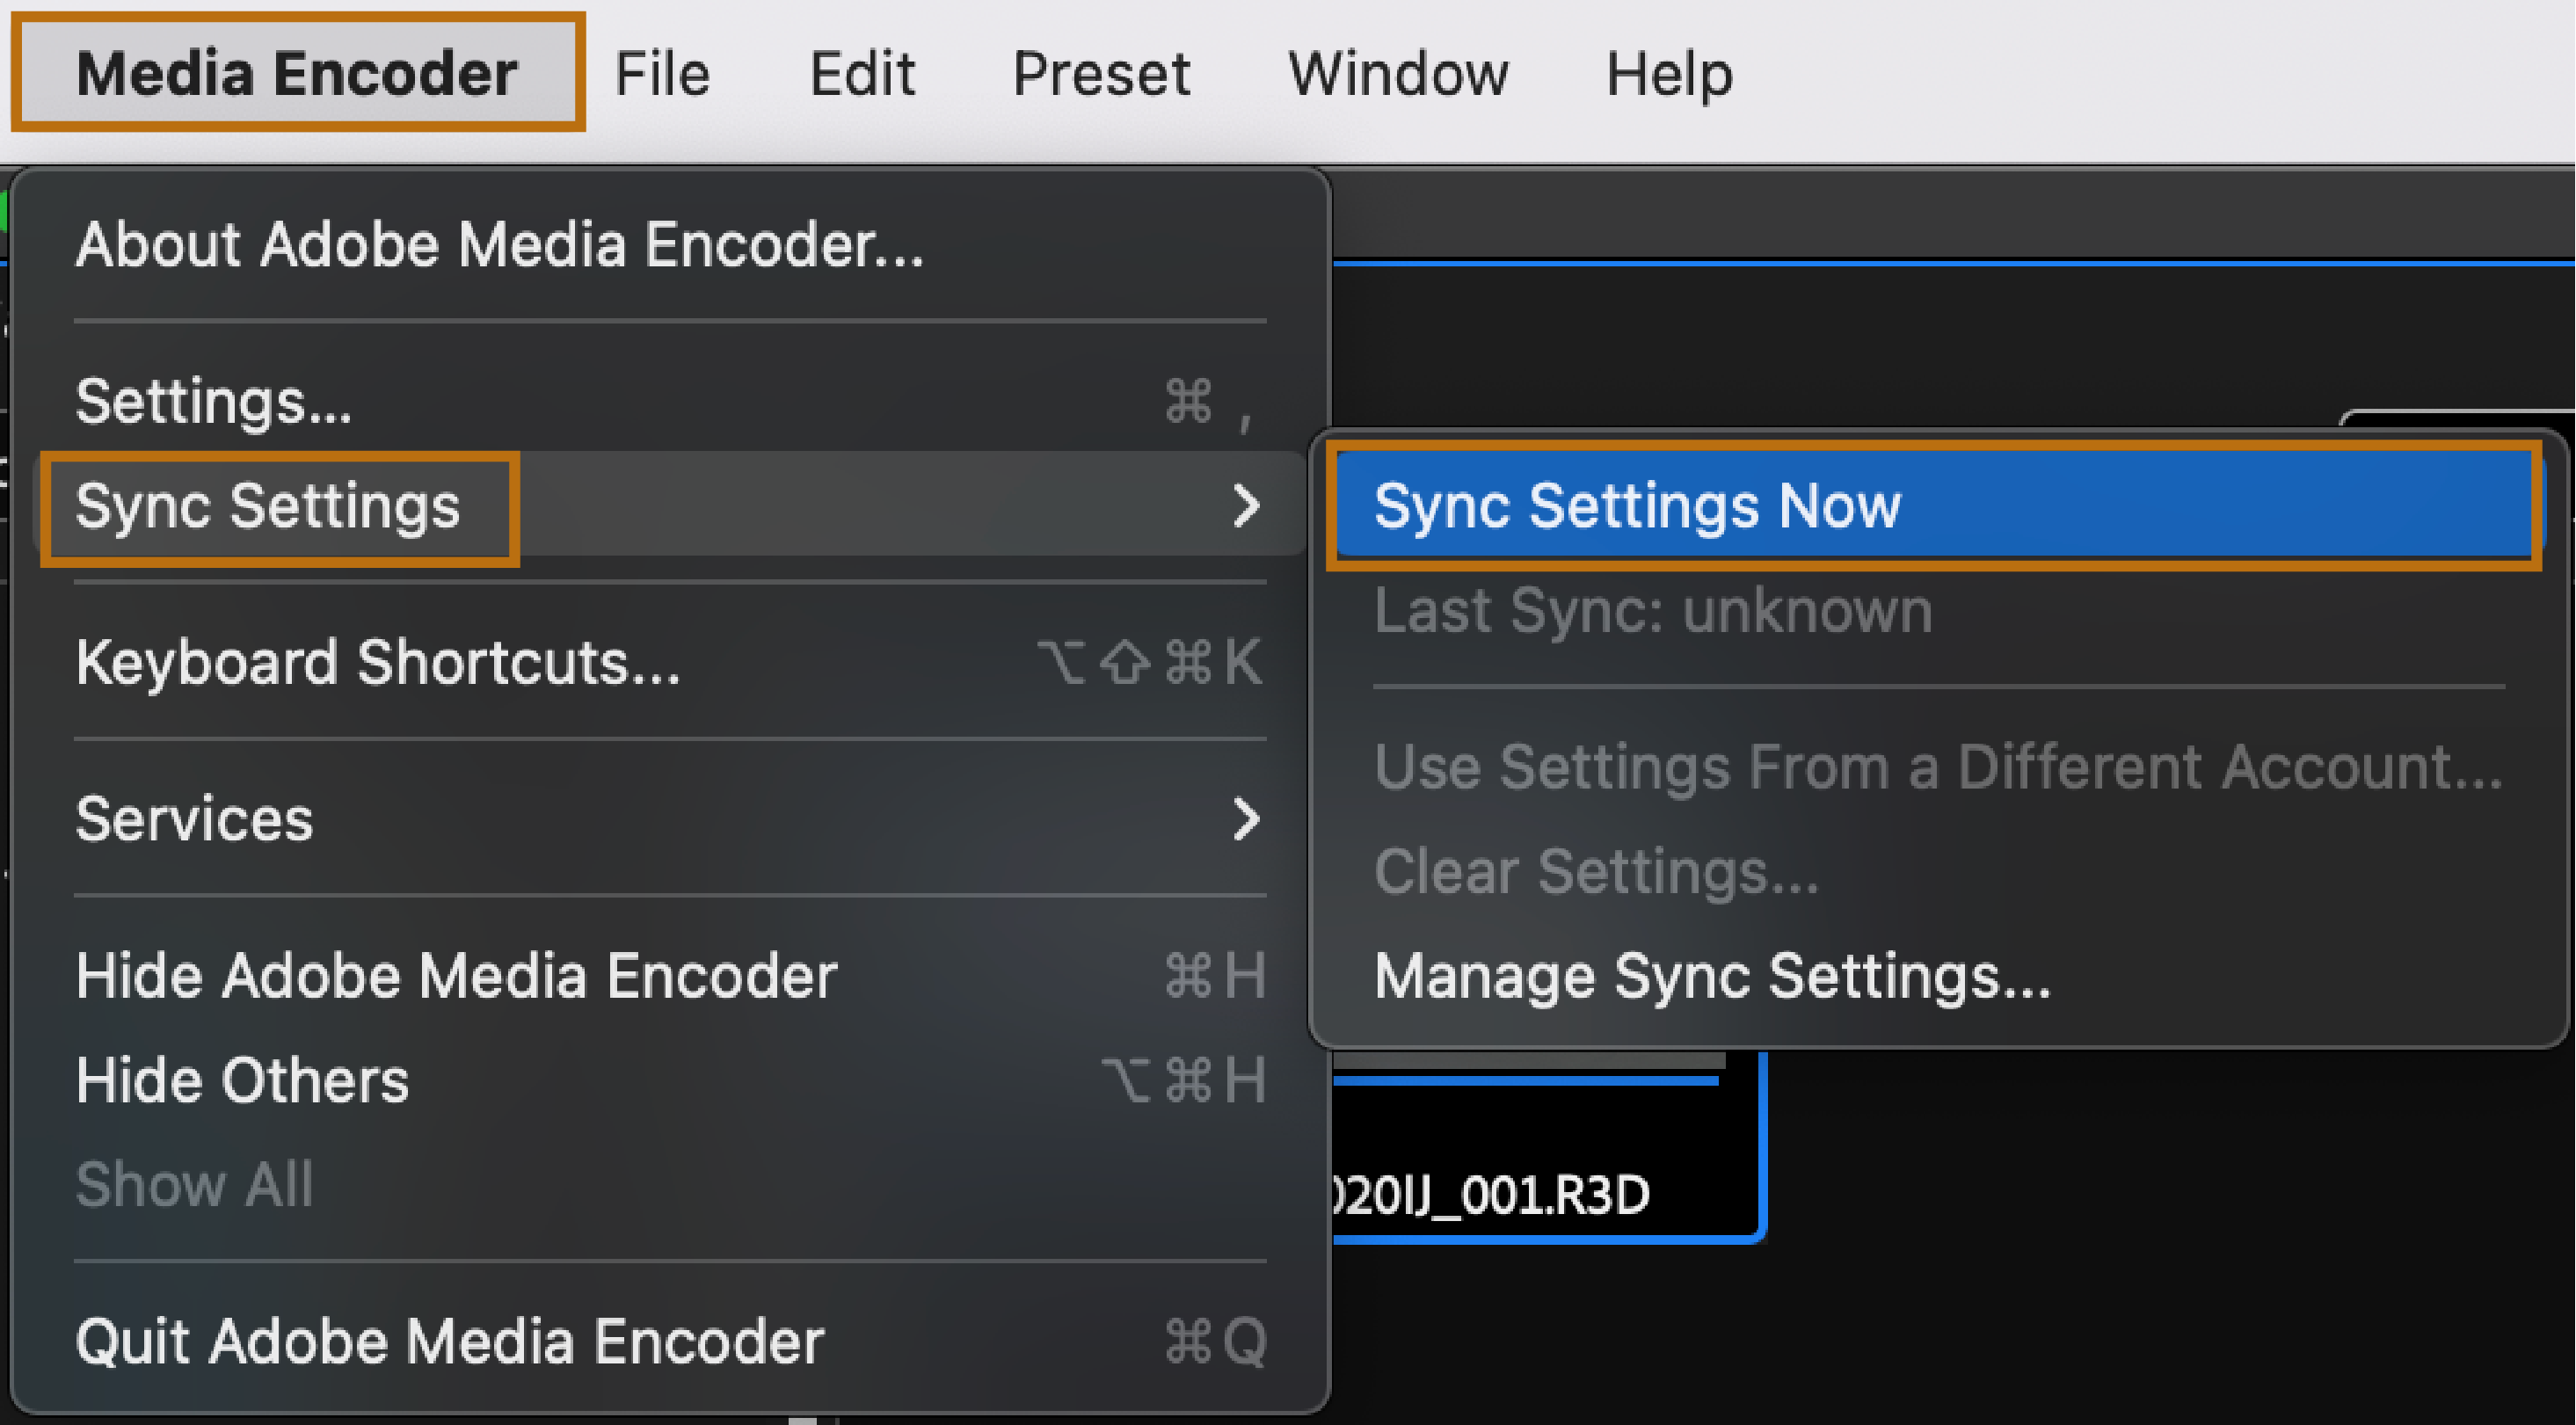Expand the Services submenu
This screenshot has width=2576, height=1425.
pyautogui.click(x=195, y=819)
